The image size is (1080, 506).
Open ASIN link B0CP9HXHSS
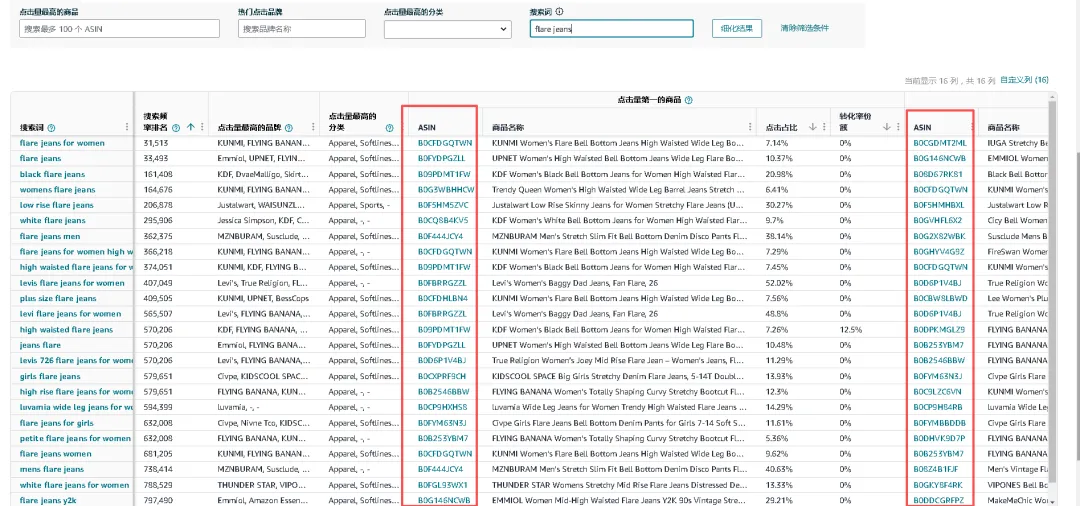pos(442,407)
